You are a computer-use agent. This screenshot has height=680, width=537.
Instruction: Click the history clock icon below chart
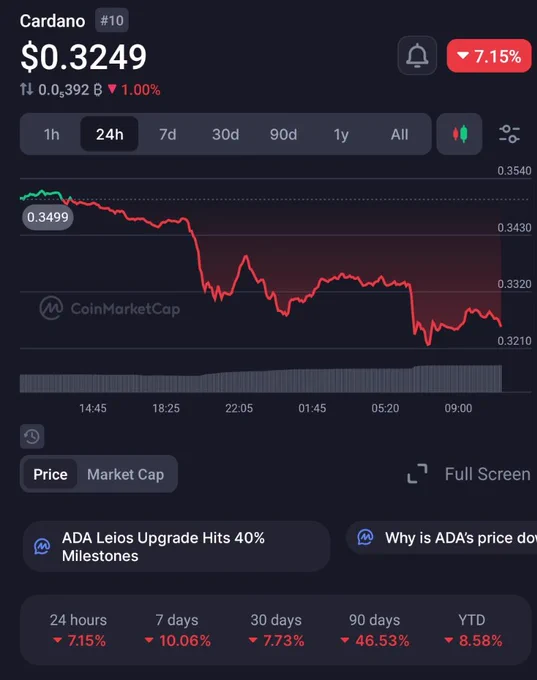click(x=32, y=436)
